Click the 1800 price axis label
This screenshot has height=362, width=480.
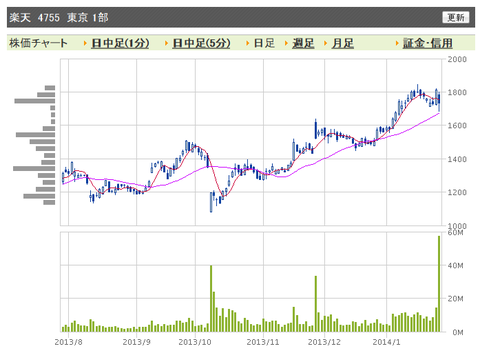[457, 92]
